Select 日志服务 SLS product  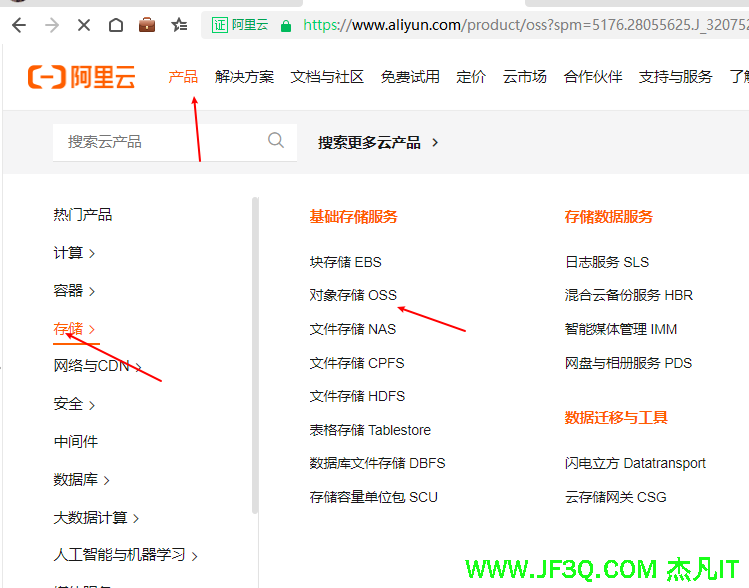[606, 262]
